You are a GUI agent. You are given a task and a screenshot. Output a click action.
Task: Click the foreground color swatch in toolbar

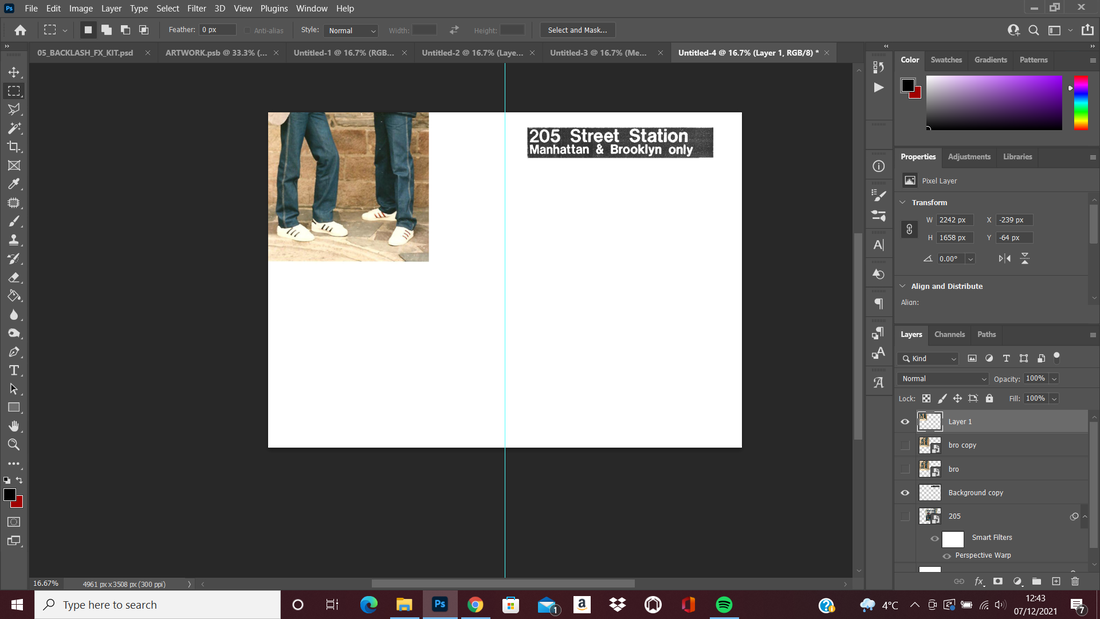[x=9, y=495]
